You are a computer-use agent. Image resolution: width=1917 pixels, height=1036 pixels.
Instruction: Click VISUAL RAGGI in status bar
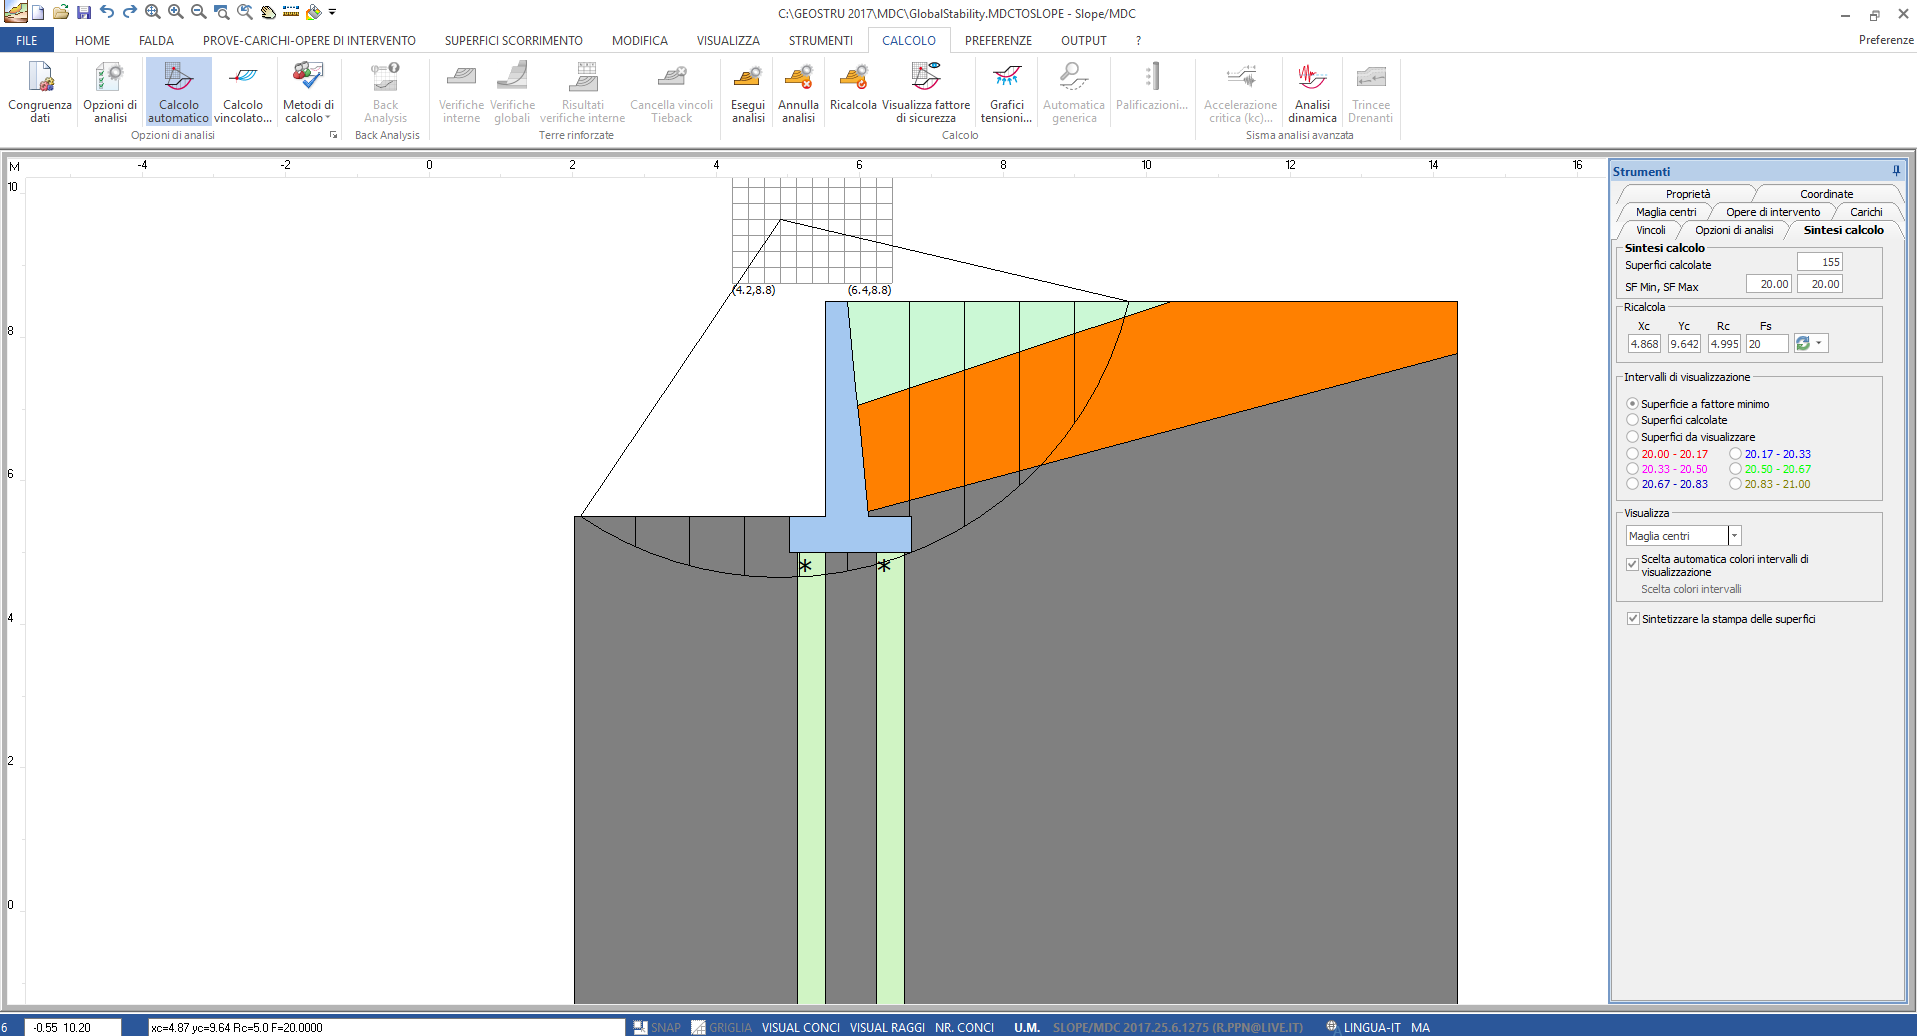coord(887,1027)
